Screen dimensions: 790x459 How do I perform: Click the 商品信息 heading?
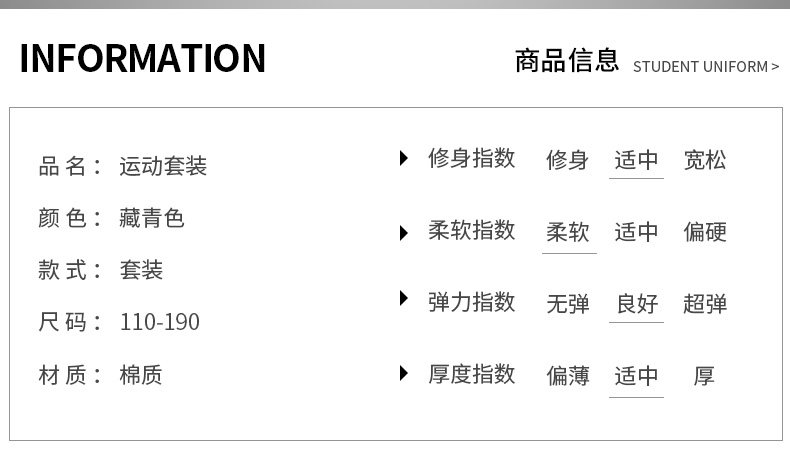click(567, 61)
